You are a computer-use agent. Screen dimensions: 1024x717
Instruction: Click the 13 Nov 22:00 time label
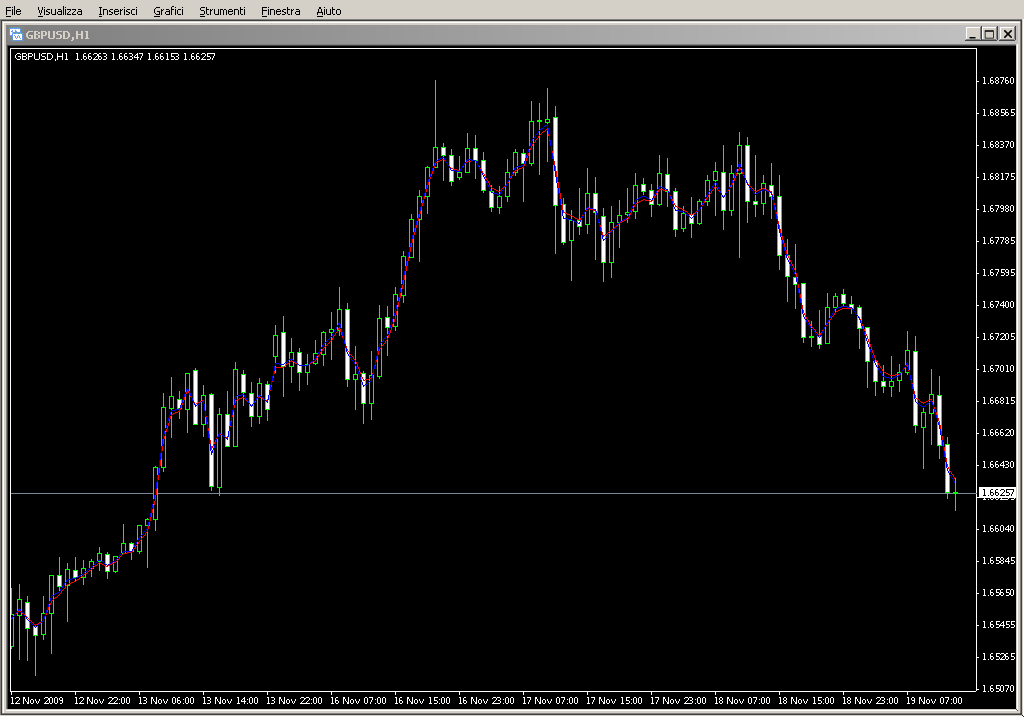click(x=295, y=701)
